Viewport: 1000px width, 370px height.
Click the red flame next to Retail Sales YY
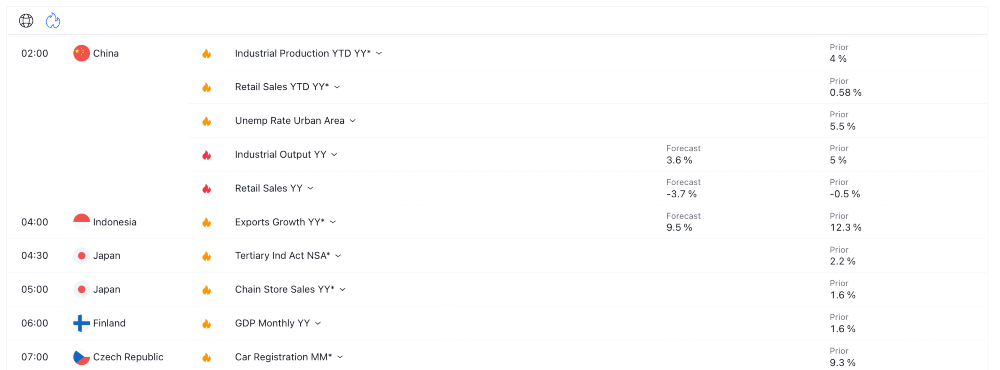207,189
